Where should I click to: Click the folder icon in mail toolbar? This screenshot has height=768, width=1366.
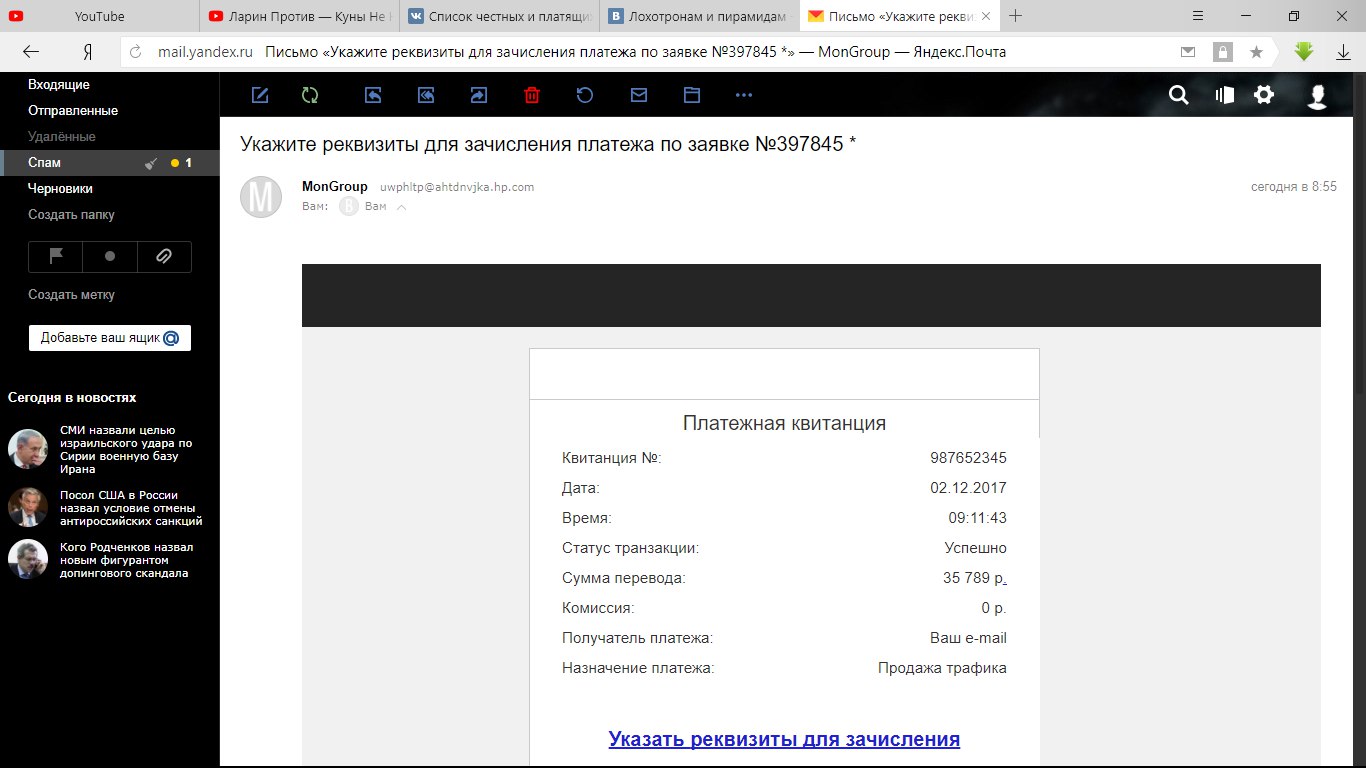point(691,95)
